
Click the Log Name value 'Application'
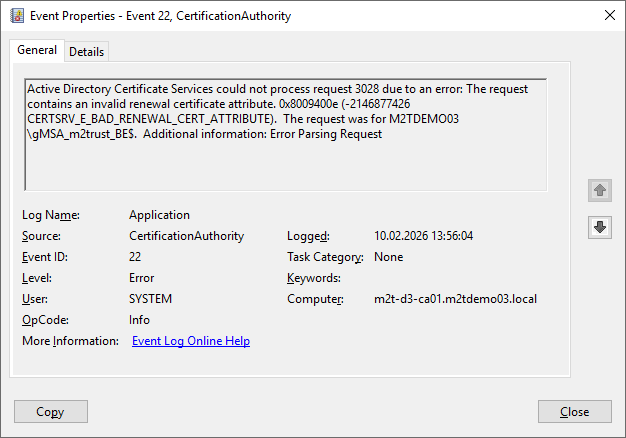click(x=159, y=215)
